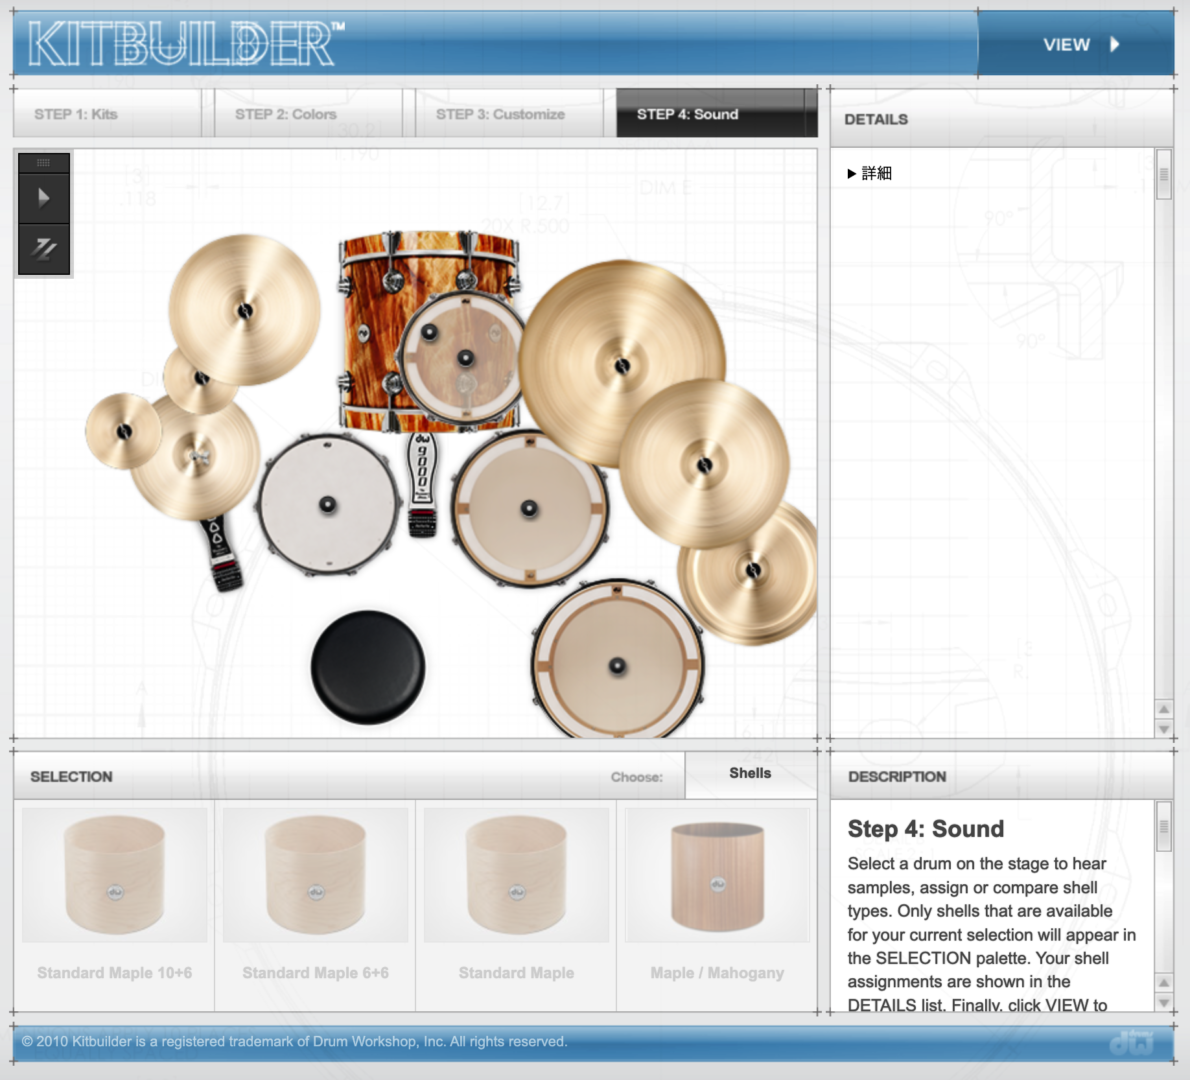The height and width of the screenshot is (1080, 1190).
Task: Click the Step 4: Sound description heading
Action: 926,829
